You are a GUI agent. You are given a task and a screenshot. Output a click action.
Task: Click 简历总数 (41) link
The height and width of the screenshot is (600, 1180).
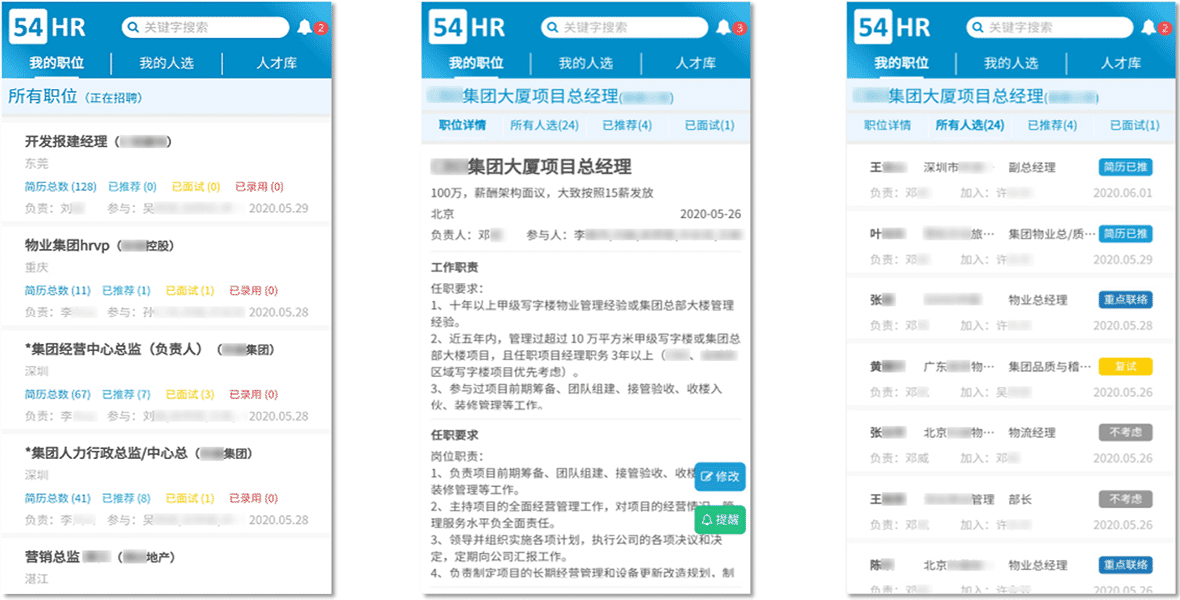coord(58,498)
